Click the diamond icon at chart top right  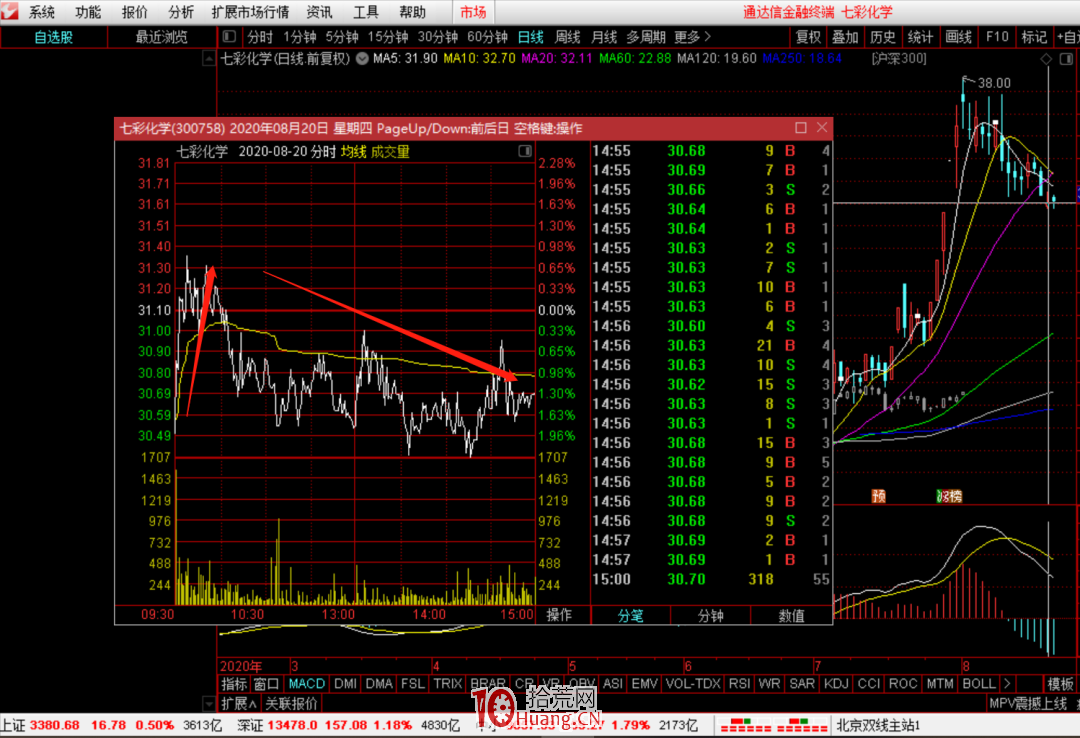click(x=1046, y=59)
